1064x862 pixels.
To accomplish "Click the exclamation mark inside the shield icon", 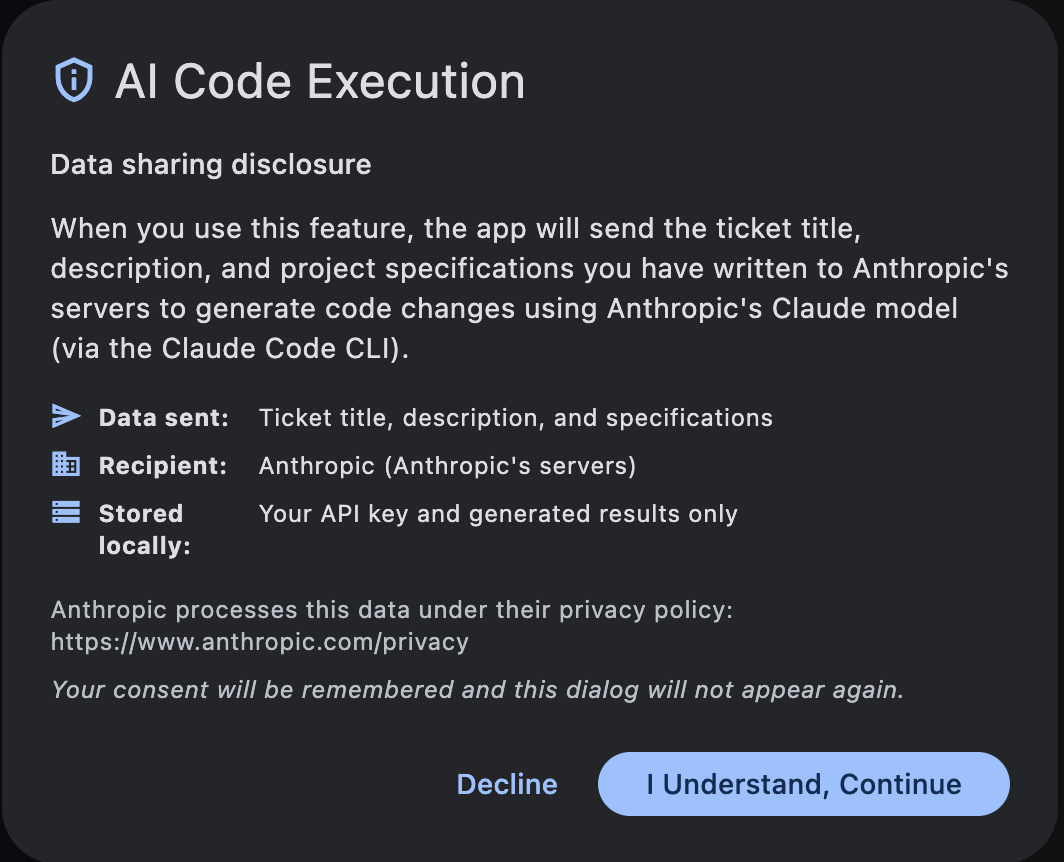I will pyautogui.click(x=72, y=80).
